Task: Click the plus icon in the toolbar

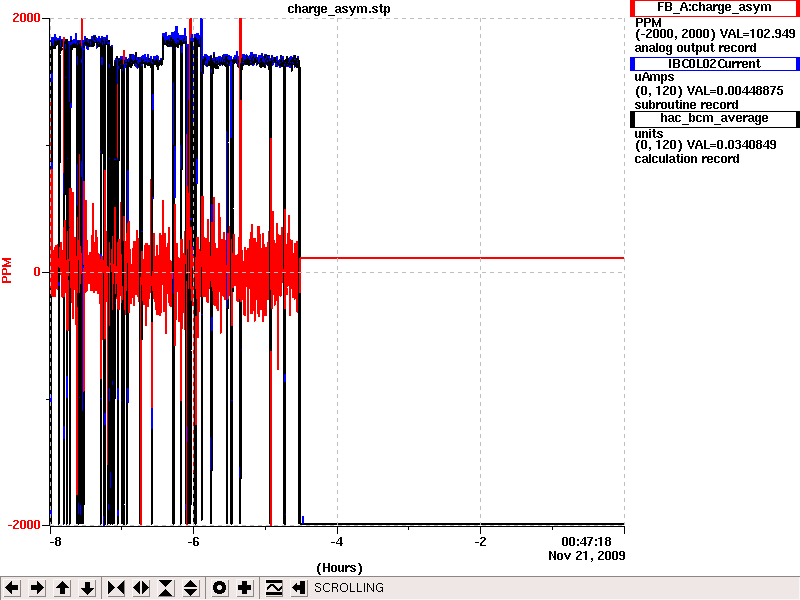Action: (x=245, y=588)
